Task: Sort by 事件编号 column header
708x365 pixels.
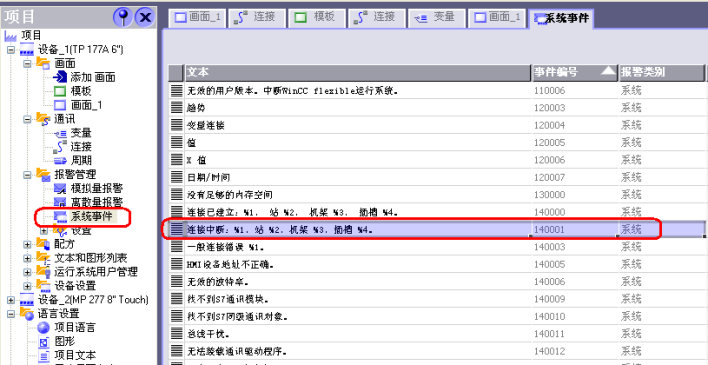Action: [575, 73]
